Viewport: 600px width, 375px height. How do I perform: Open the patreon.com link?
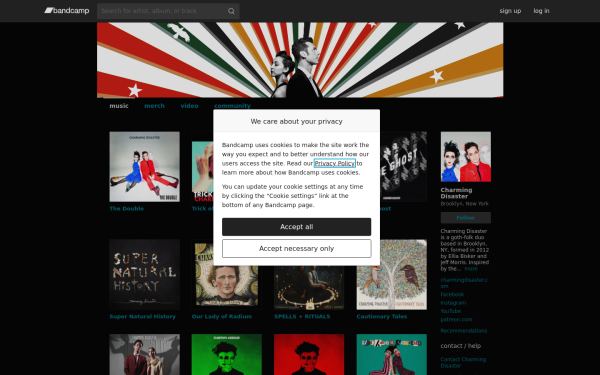pyautogui.click(x=456, y=320)
